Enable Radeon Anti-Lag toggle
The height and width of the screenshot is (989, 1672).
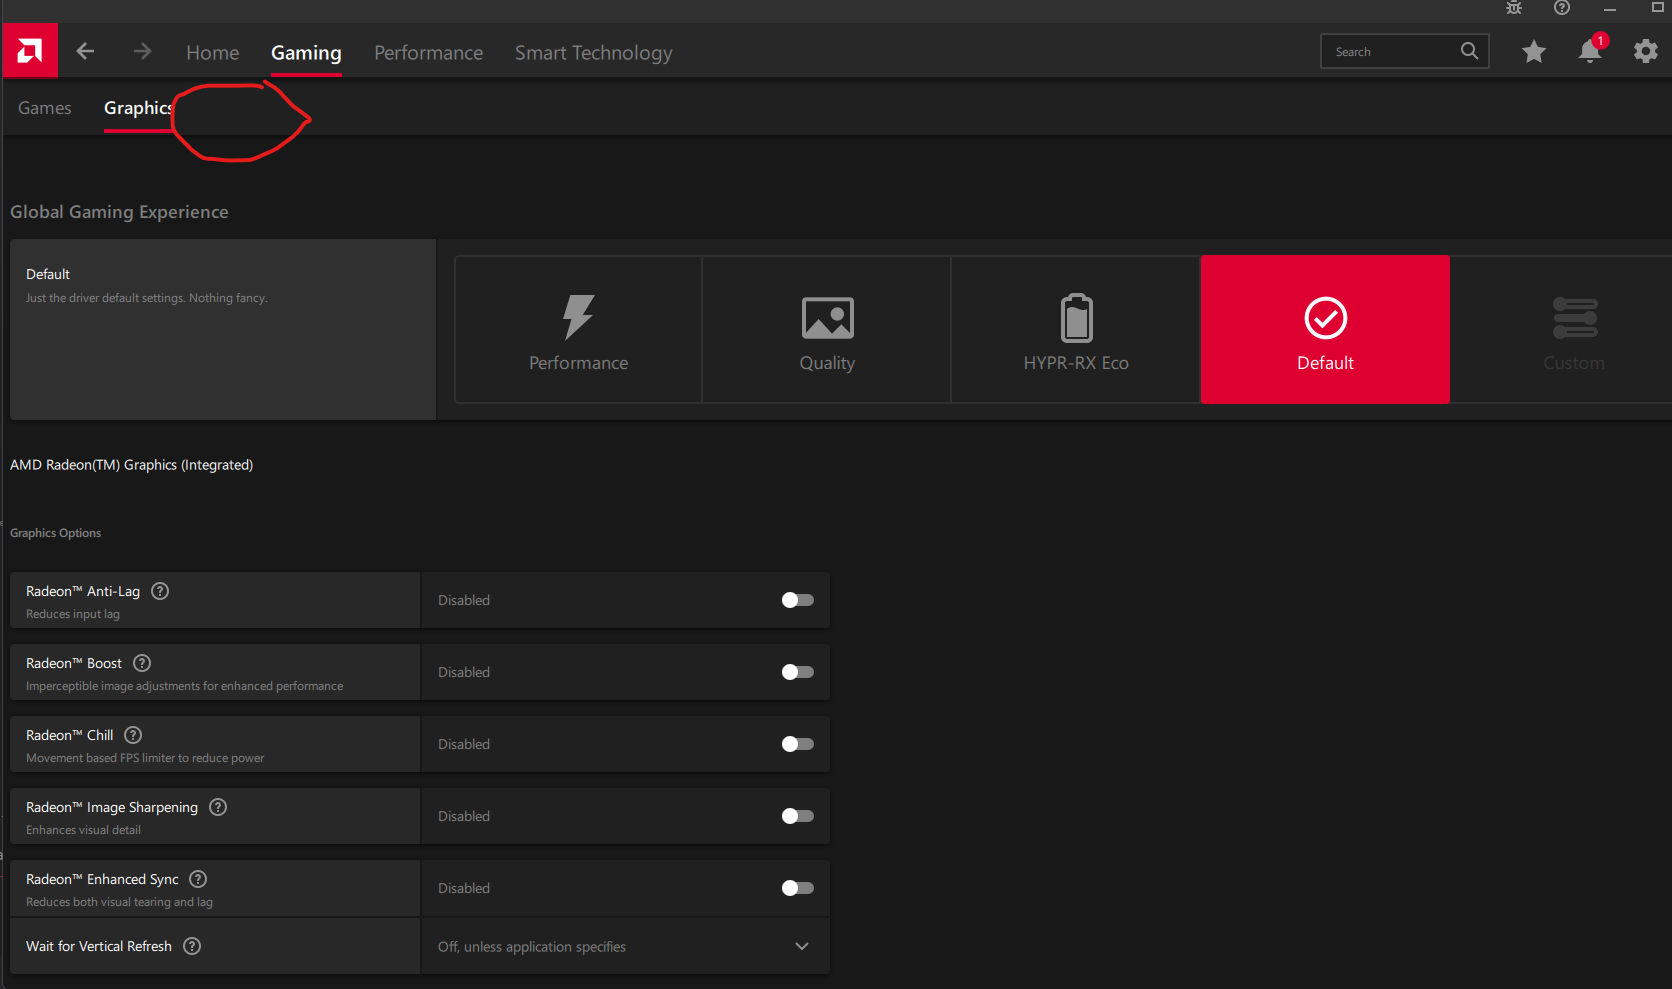[x=797, y=600]
